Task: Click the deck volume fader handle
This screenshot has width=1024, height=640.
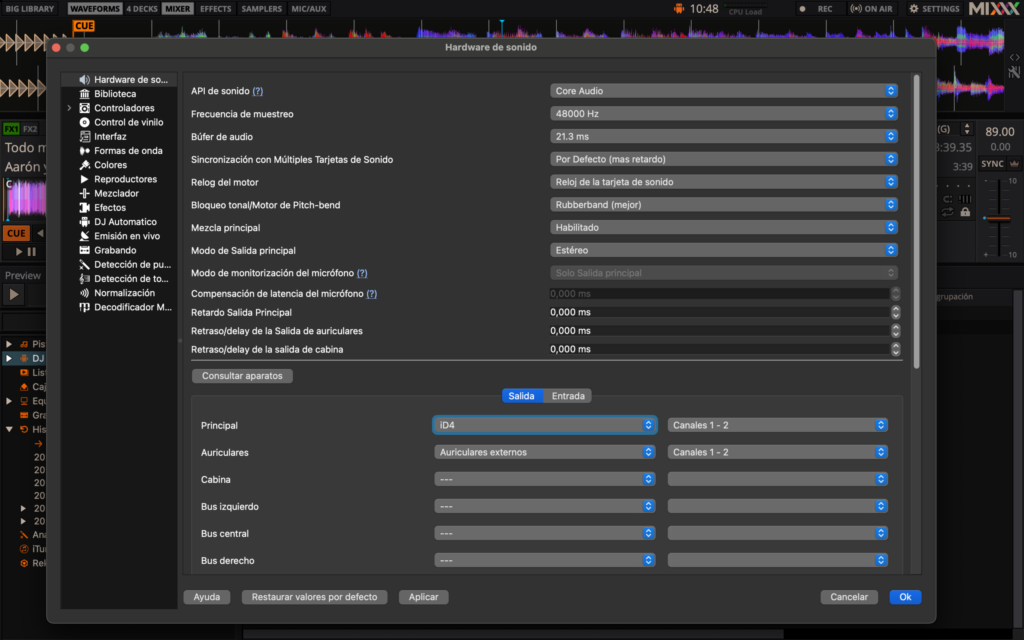Action: pyautogui.click(x=997, y=218)
